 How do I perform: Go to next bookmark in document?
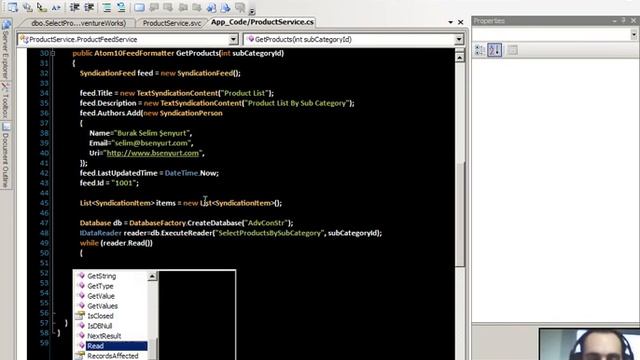[225, 7]
